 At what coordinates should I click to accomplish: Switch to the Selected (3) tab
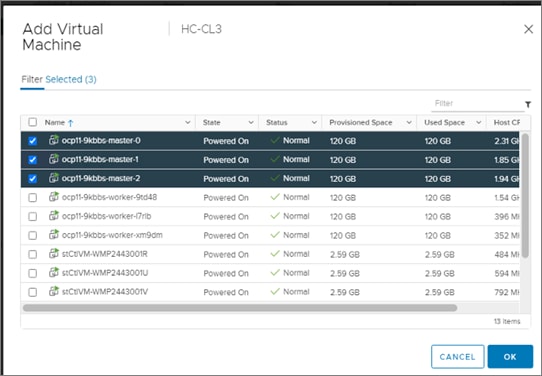(71, 79)
